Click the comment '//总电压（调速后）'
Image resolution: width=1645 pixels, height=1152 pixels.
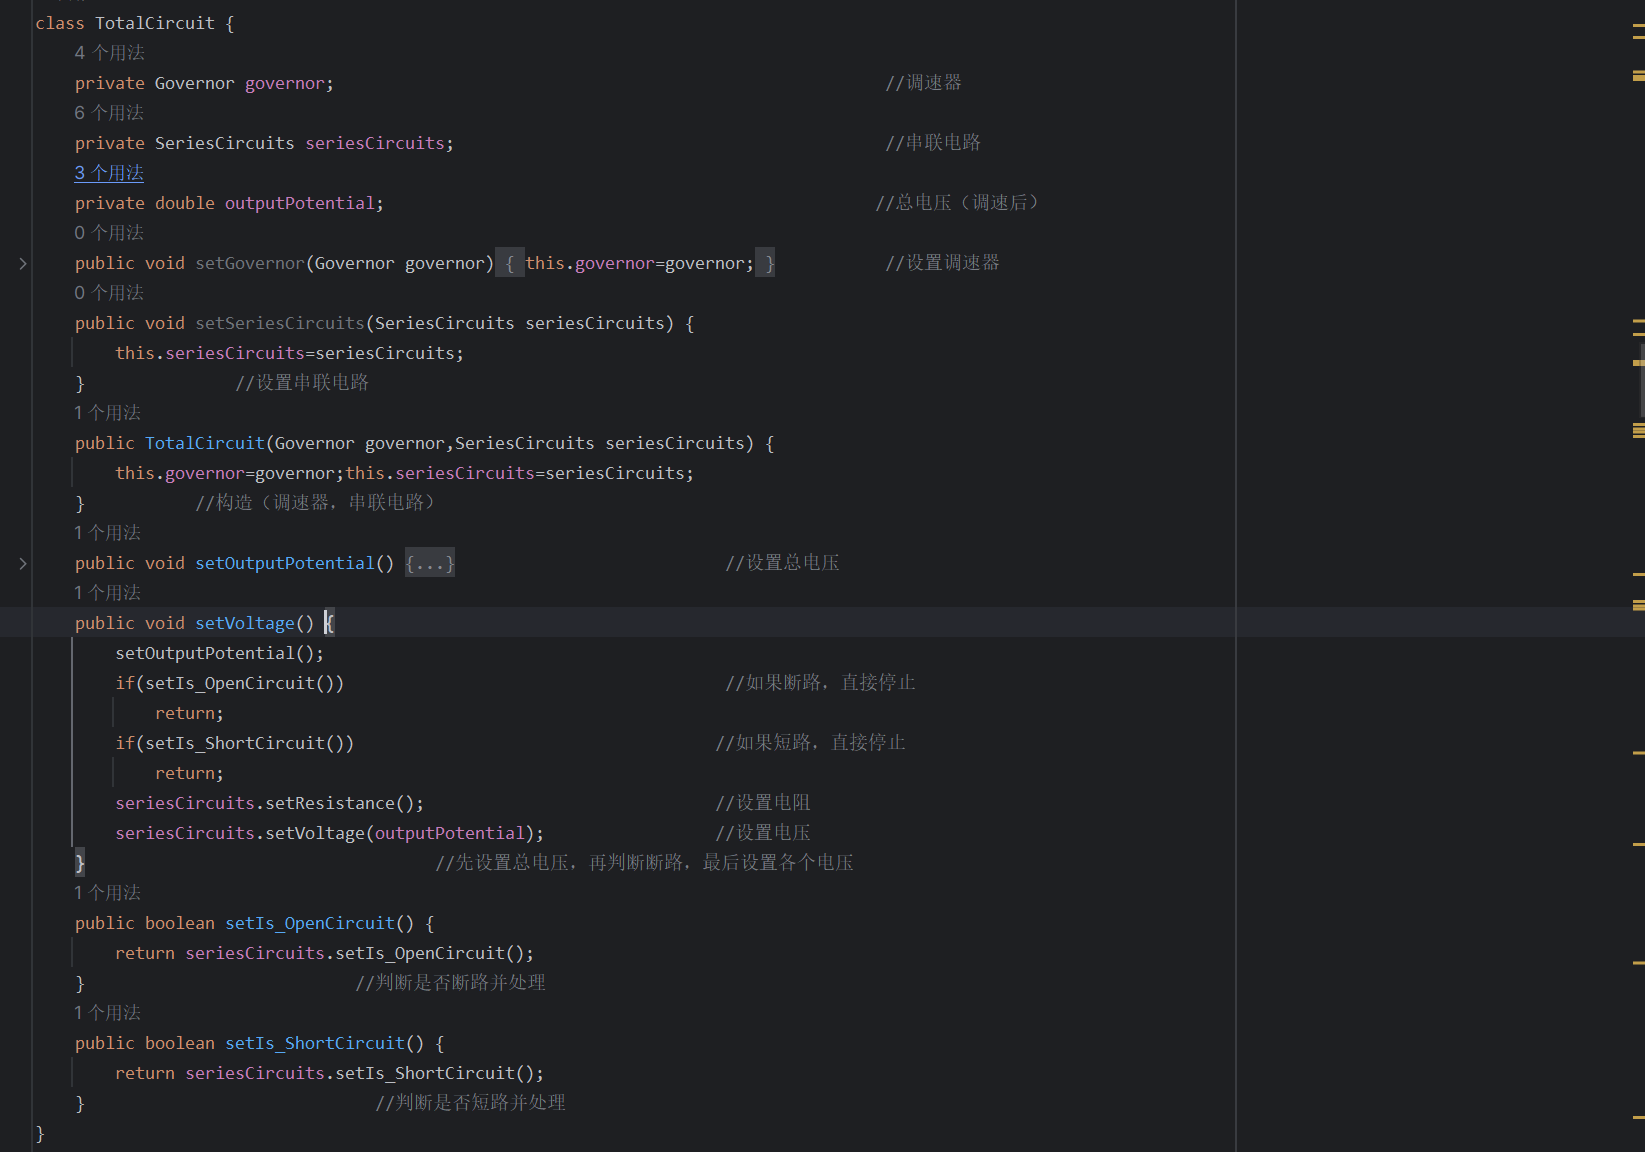pyautogui.click(x=960, y=202)
